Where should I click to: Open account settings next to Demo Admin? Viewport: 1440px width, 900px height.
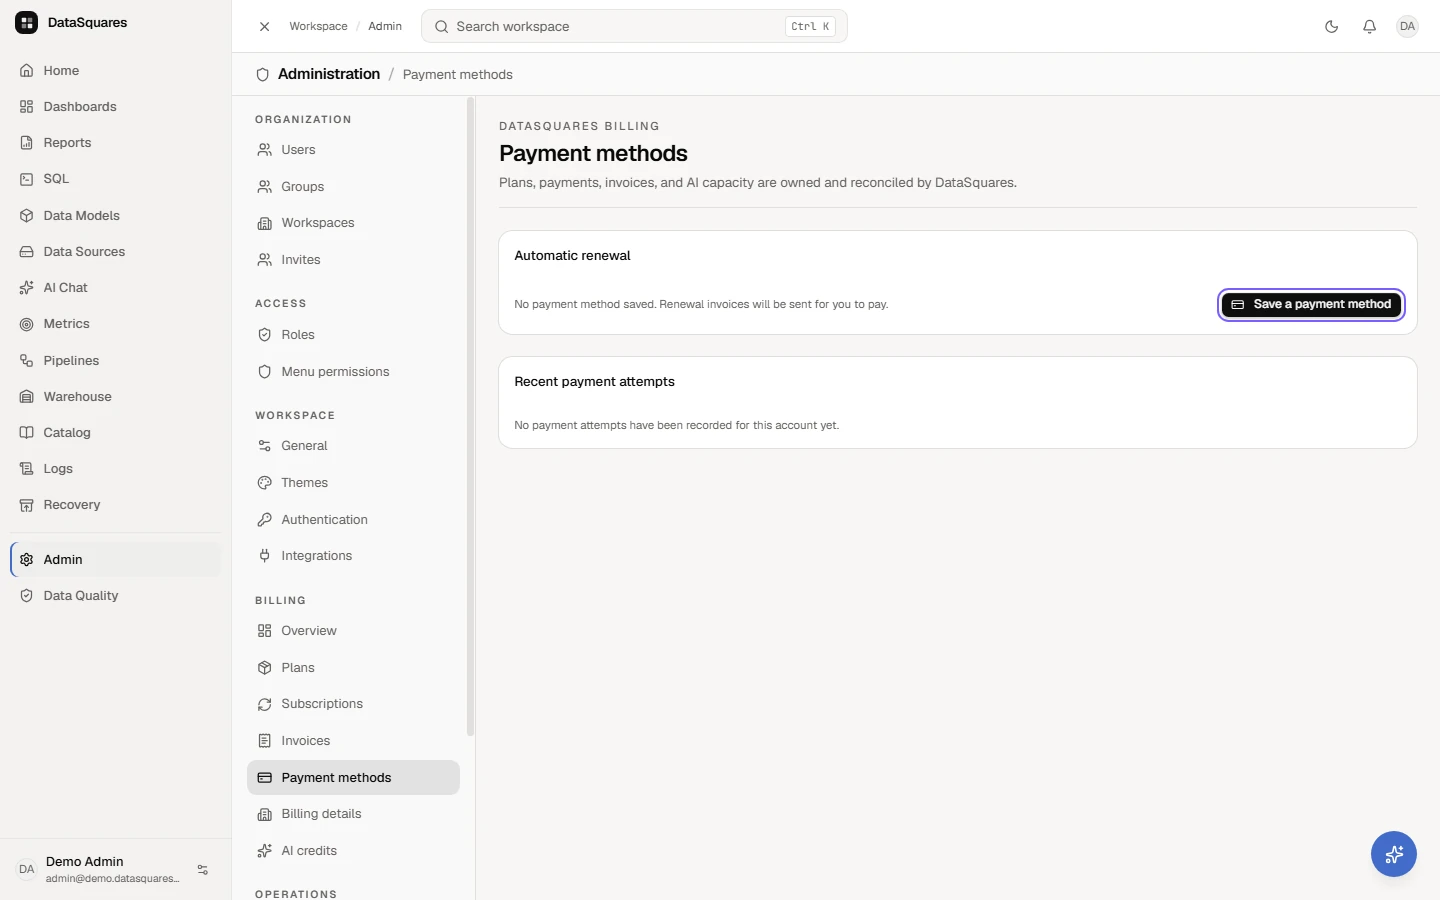pyautogui.click(x=203, y=870)
